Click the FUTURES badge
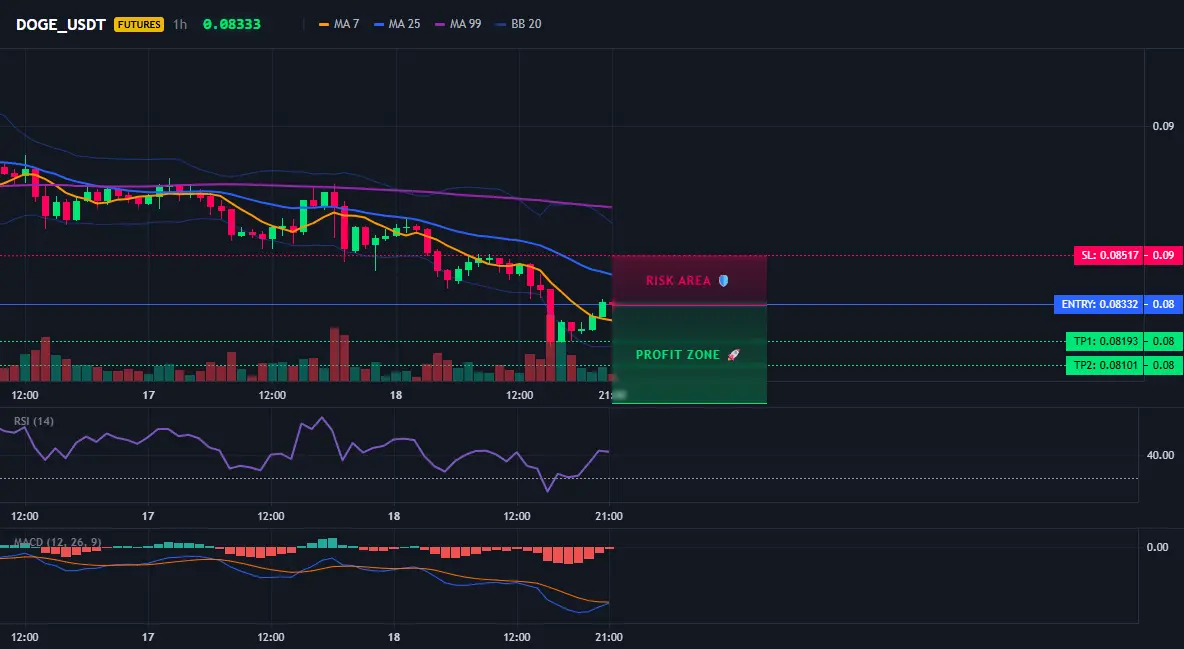Viewport: 1184px width, 649px height. click(139, 24)
